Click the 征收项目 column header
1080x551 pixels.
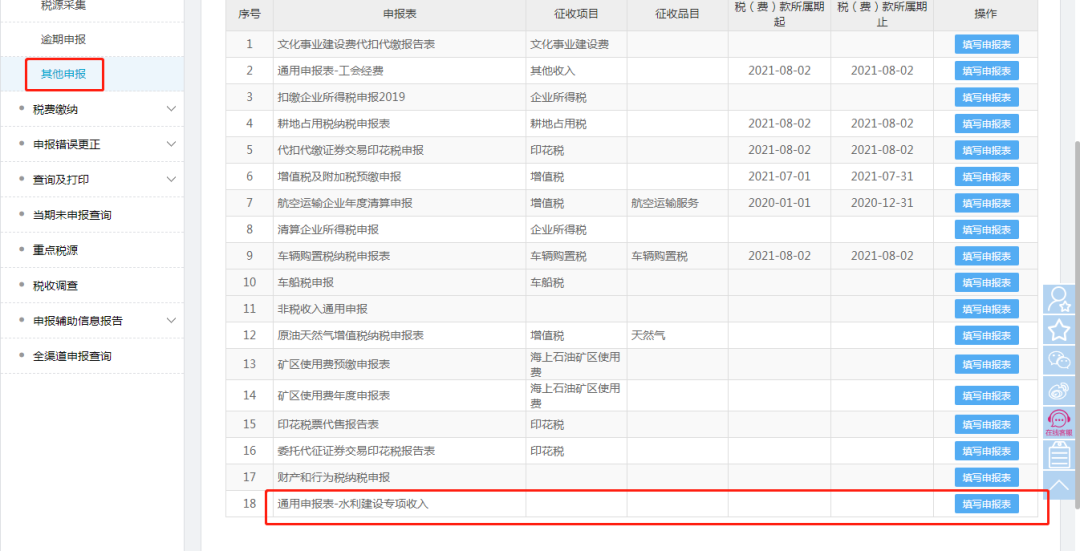[576, 14]
